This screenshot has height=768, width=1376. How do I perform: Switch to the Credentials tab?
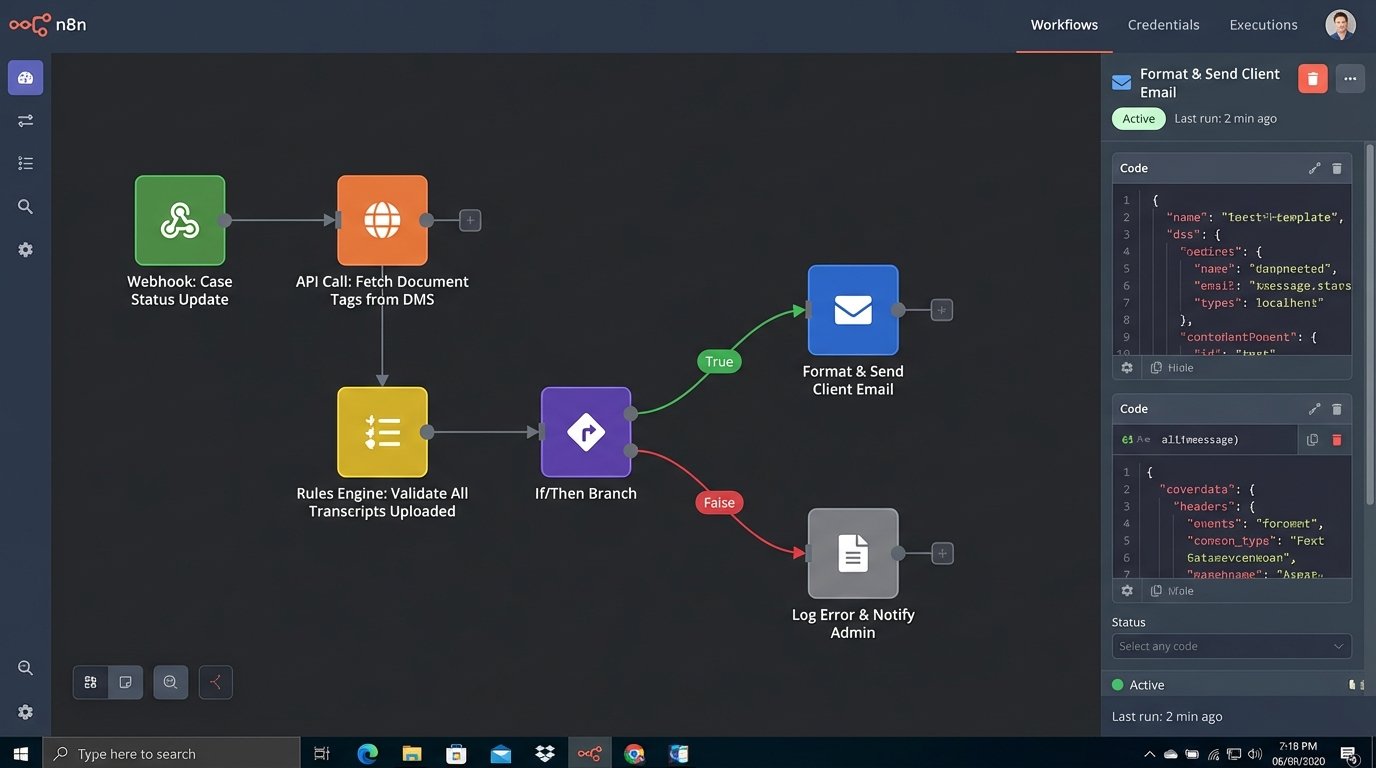[1163, 25]
